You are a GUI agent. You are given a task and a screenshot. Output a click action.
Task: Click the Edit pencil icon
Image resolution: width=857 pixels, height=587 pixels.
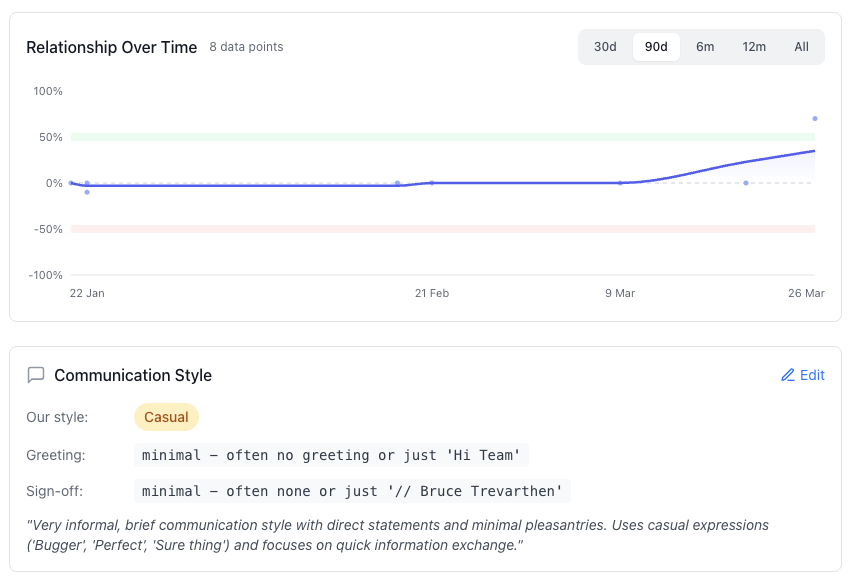[x=788, y=375]
